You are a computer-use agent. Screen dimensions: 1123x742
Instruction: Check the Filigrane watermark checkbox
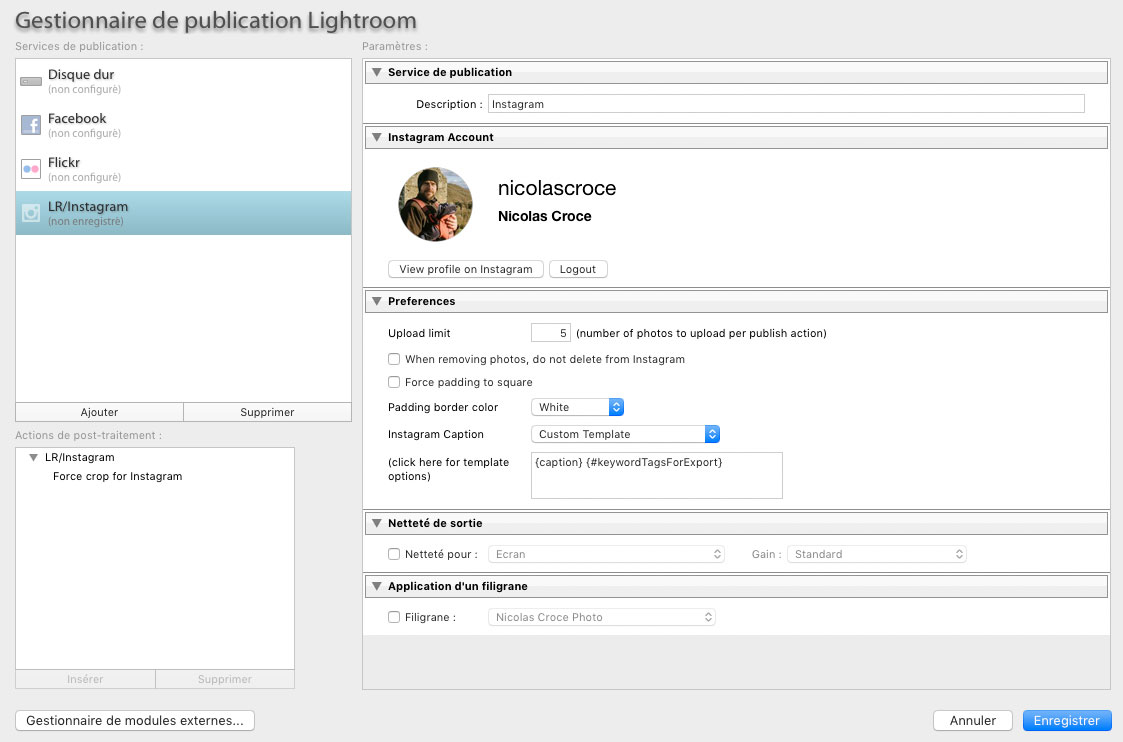394,617
